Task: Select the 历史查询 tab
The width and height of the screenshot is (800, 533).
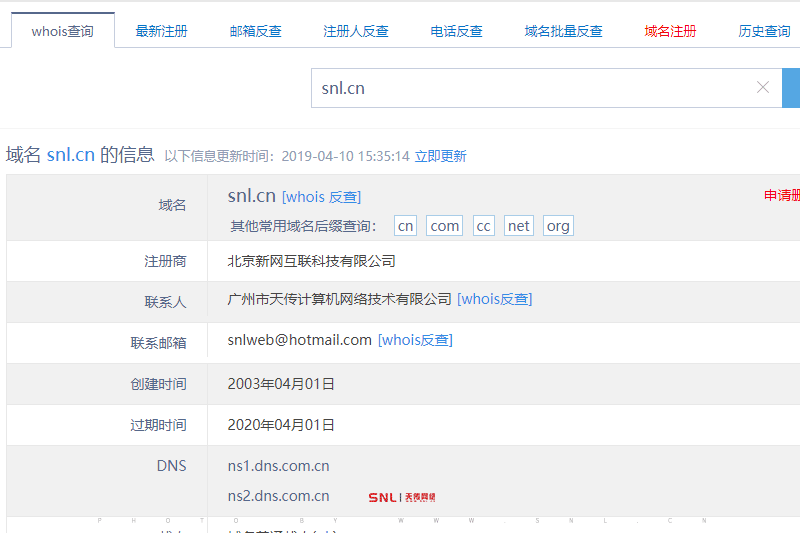Action: click(764, 31)
